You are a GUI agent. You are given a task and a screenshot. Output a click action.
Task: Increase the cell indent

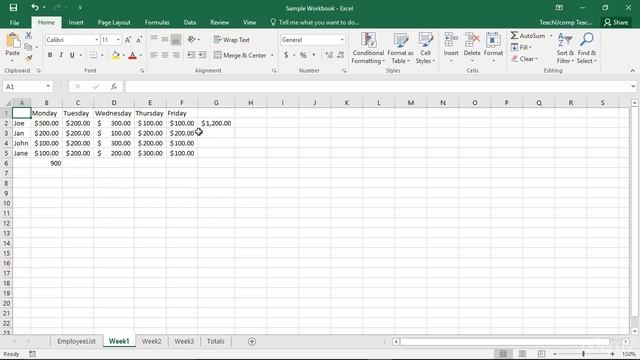tap(202, 55)
